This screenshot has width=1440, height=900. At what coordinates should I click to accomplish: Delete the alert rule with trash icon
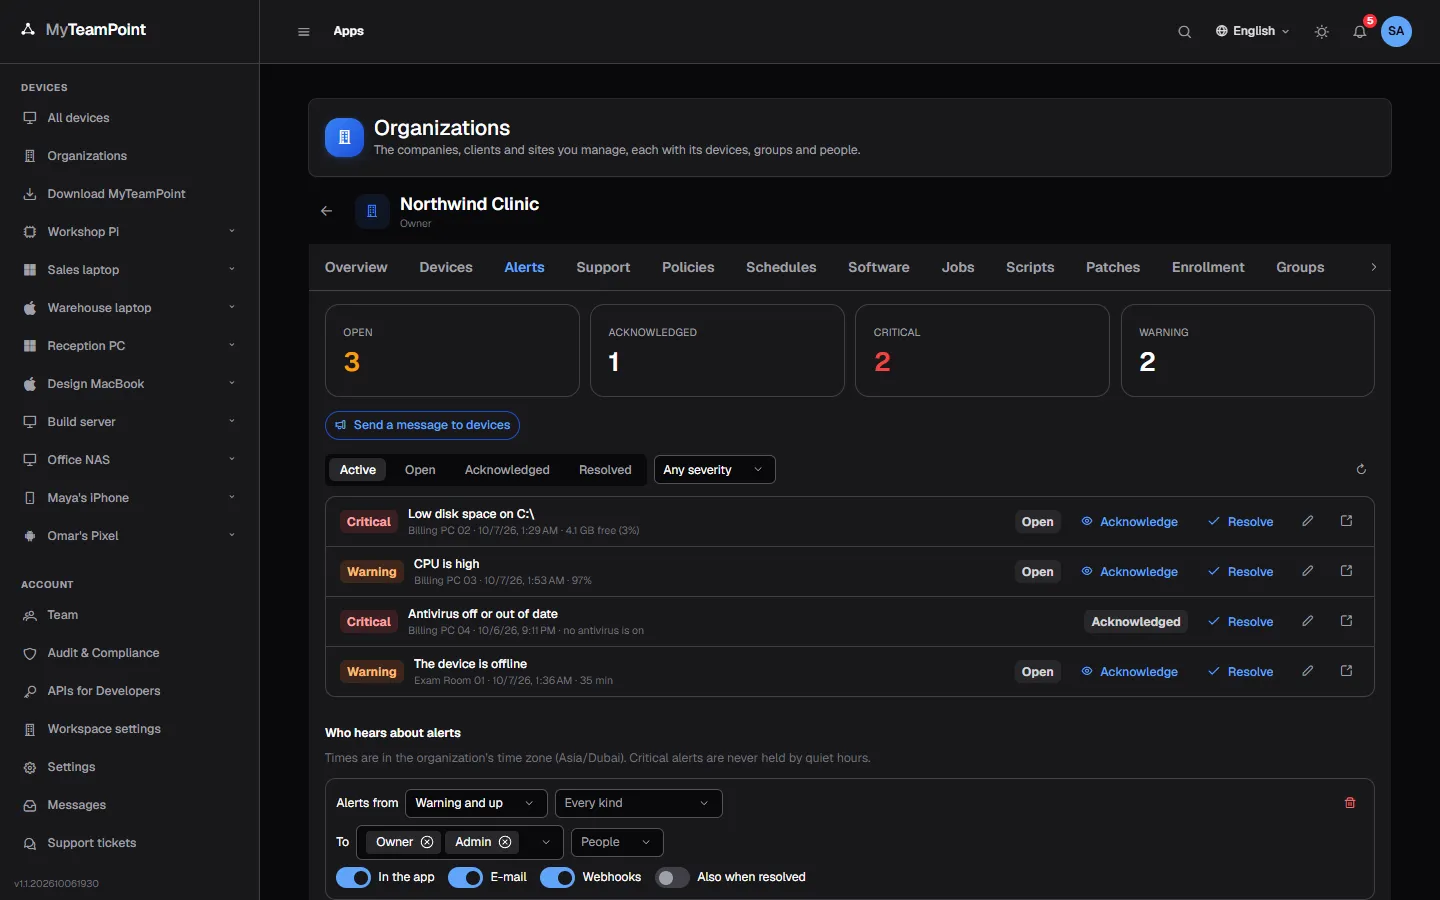pyautogui.click(x=1350, y=803)
